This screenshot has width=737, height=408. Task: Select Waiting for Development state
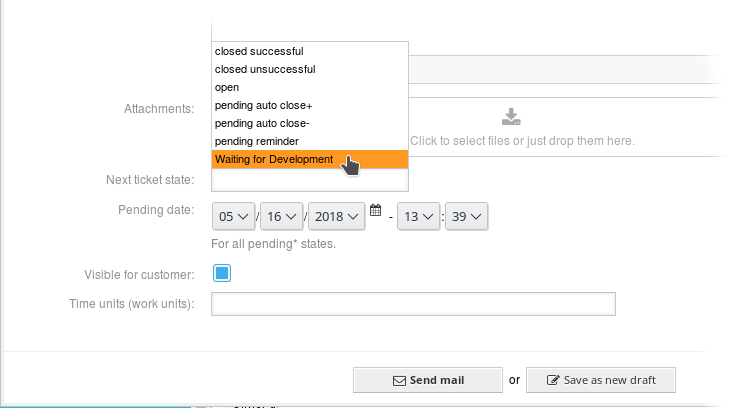pyautogui.click(x=310, y=159)
